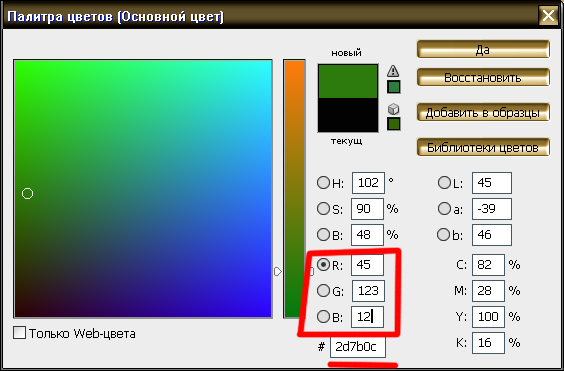564x371 pixels.
Task: Click the web-safe color cube icon
Action: (x=394, y=109)
